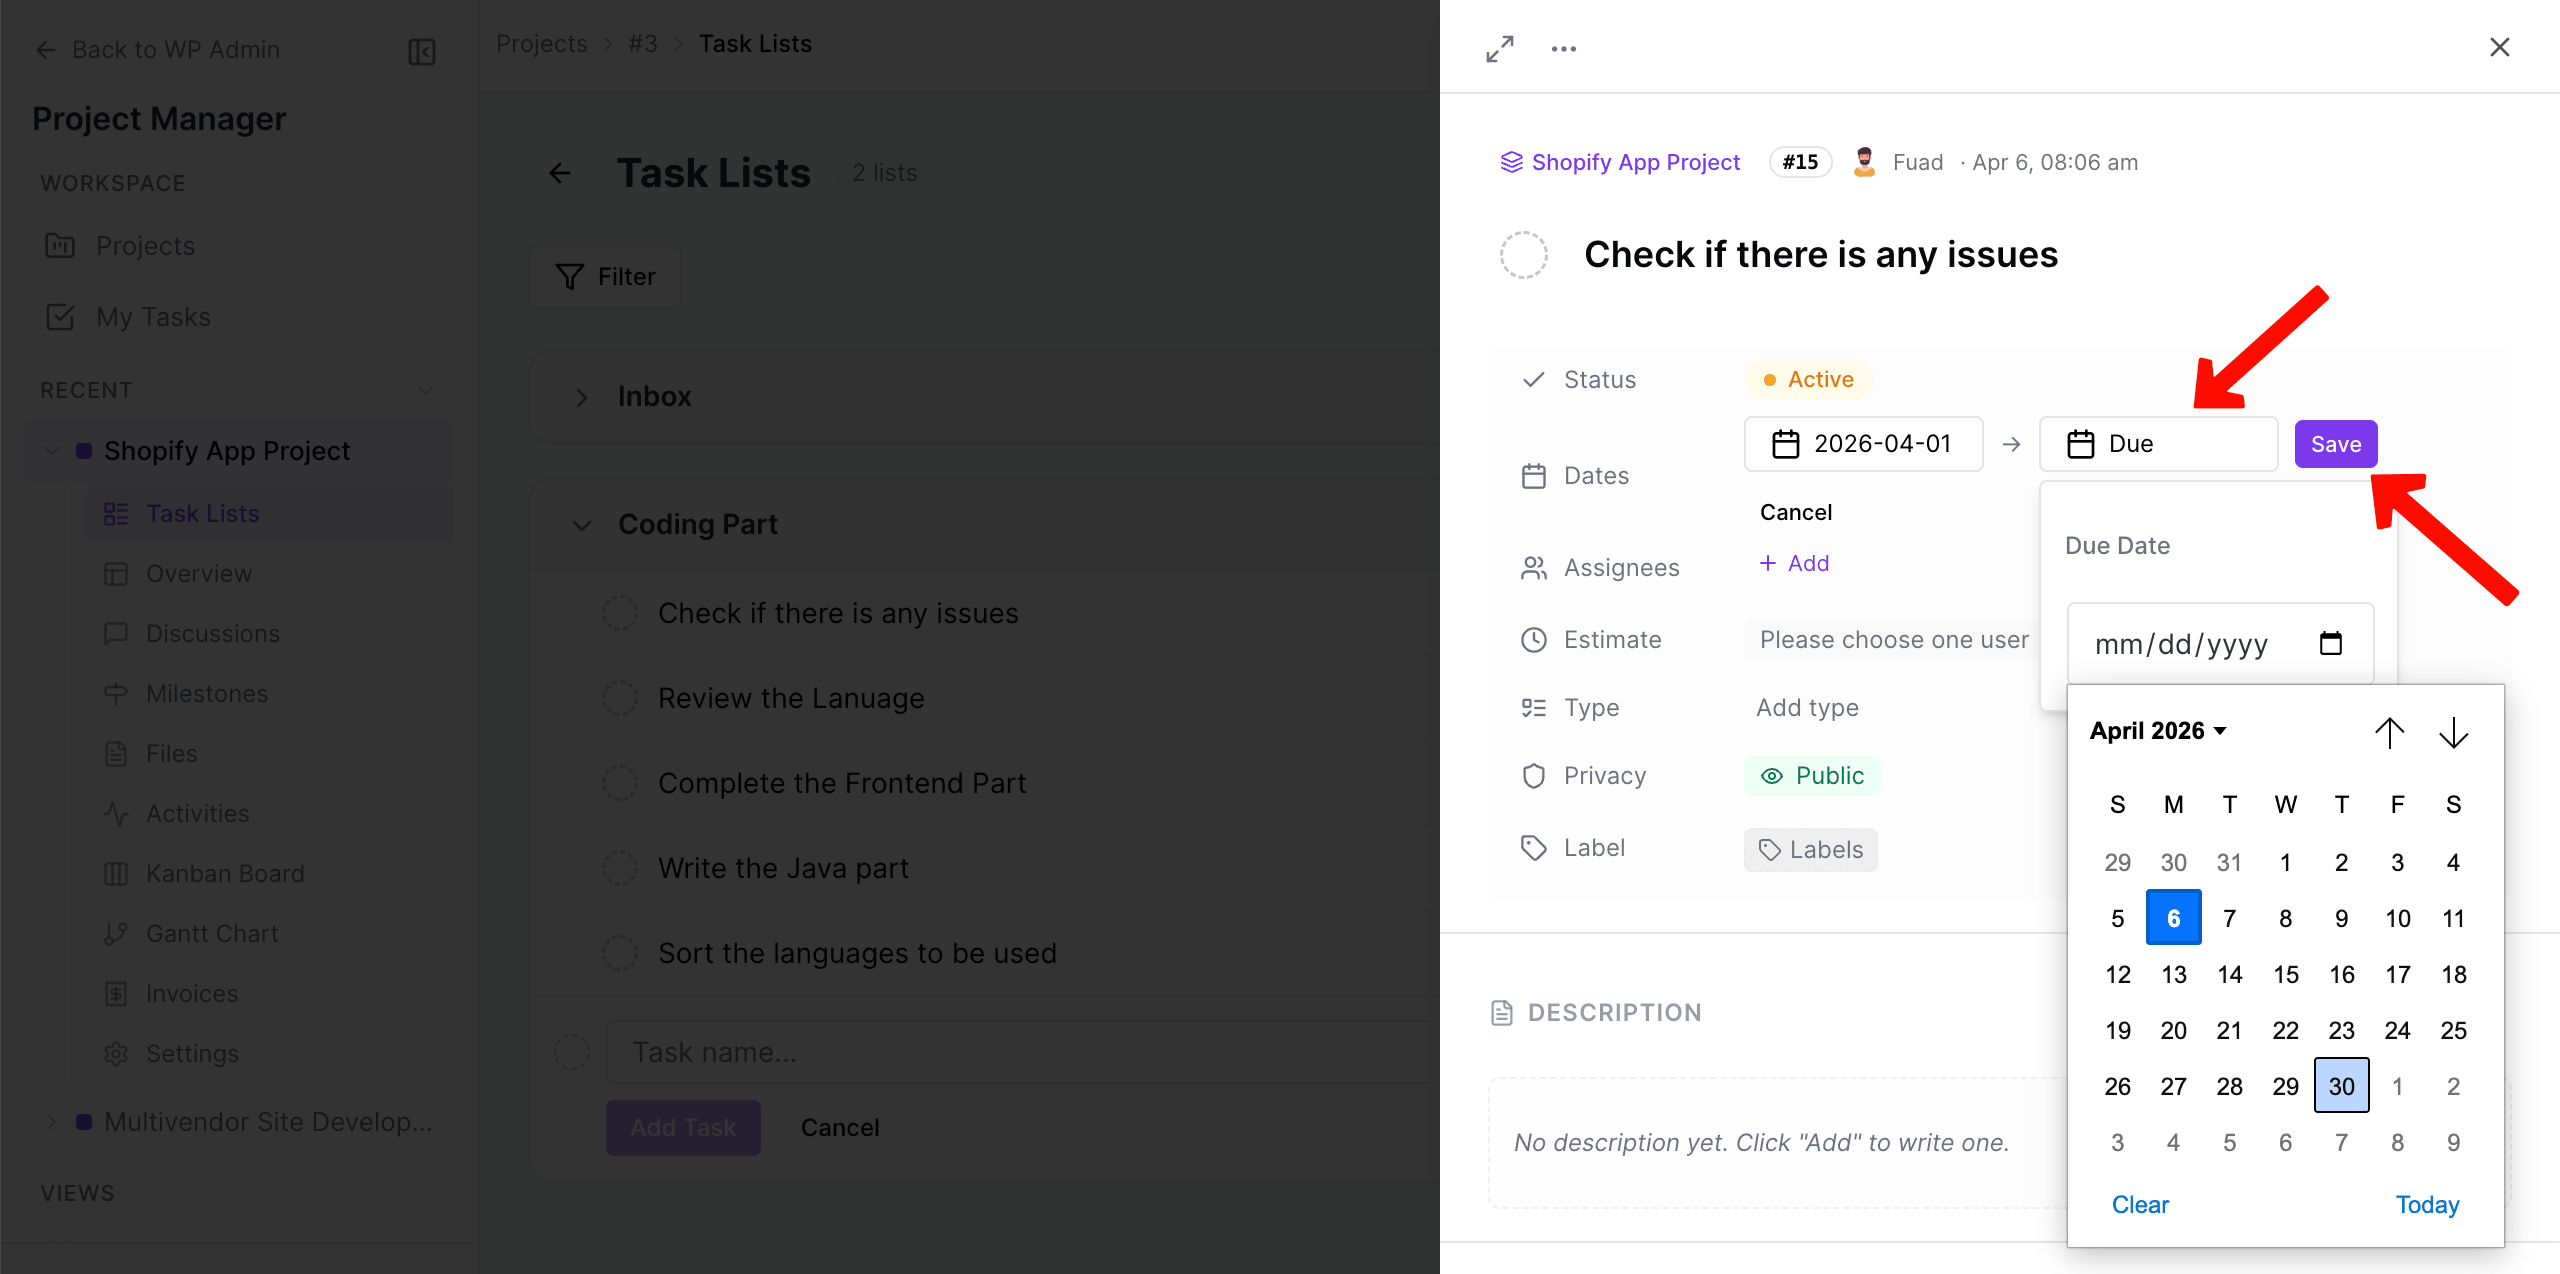The height and width of the screenshot is (1274, 2560).
Task: Collapse the sidebar panel icon
Action: point(422,51)
